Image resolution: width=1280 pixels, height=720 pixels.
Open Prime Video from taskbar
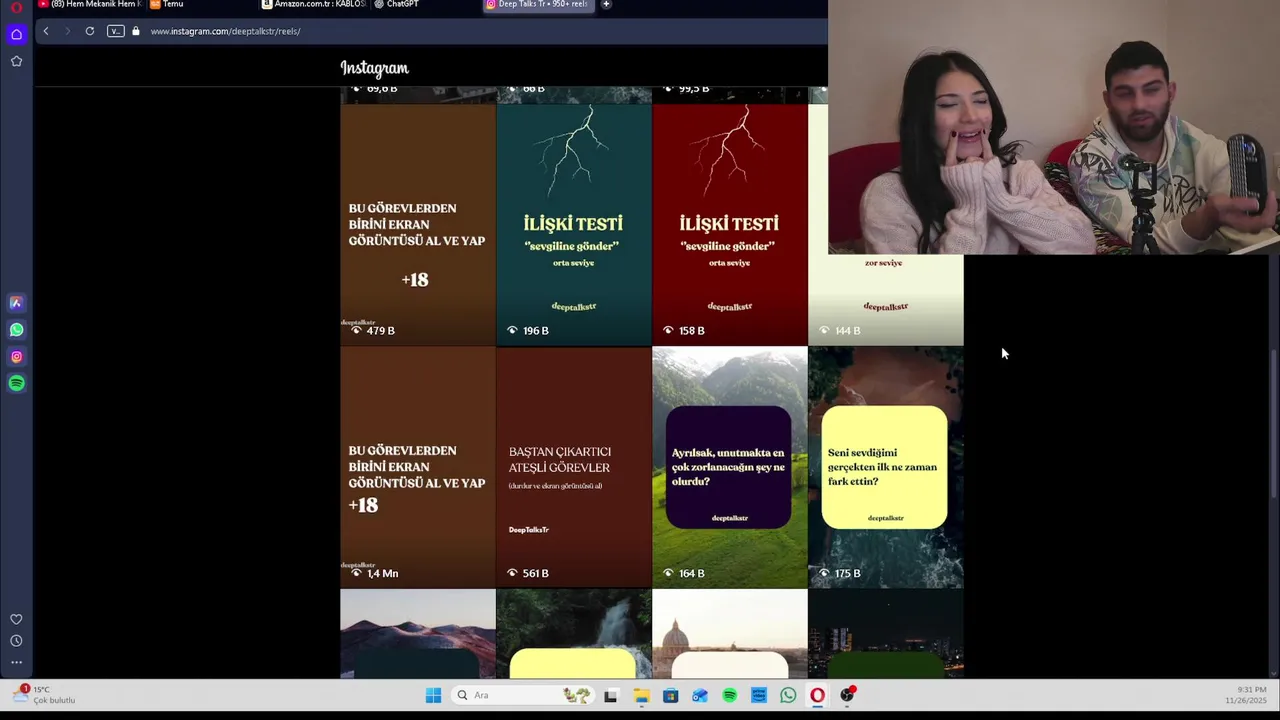coord(759,695)
